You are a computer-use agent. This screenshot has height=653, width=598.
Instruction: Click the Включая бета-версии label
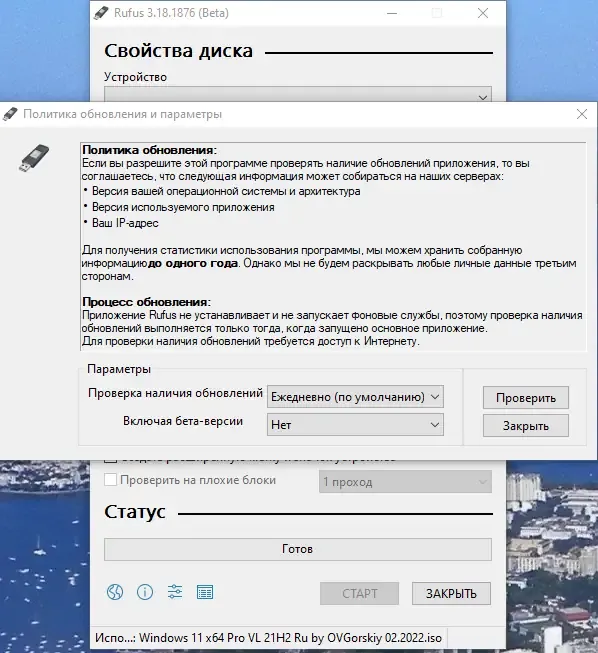183,421
